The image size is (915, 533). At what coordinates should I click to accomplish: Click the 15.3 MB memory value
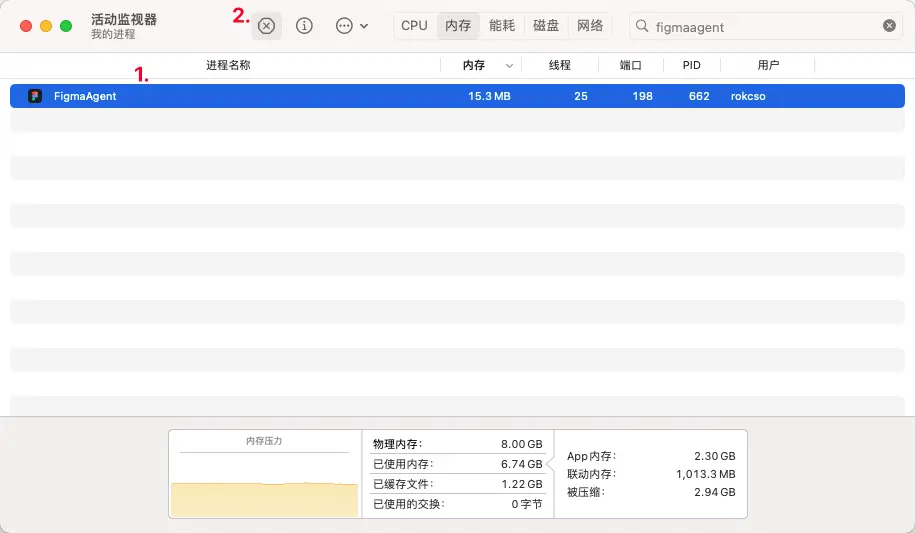tap(489, 96)
